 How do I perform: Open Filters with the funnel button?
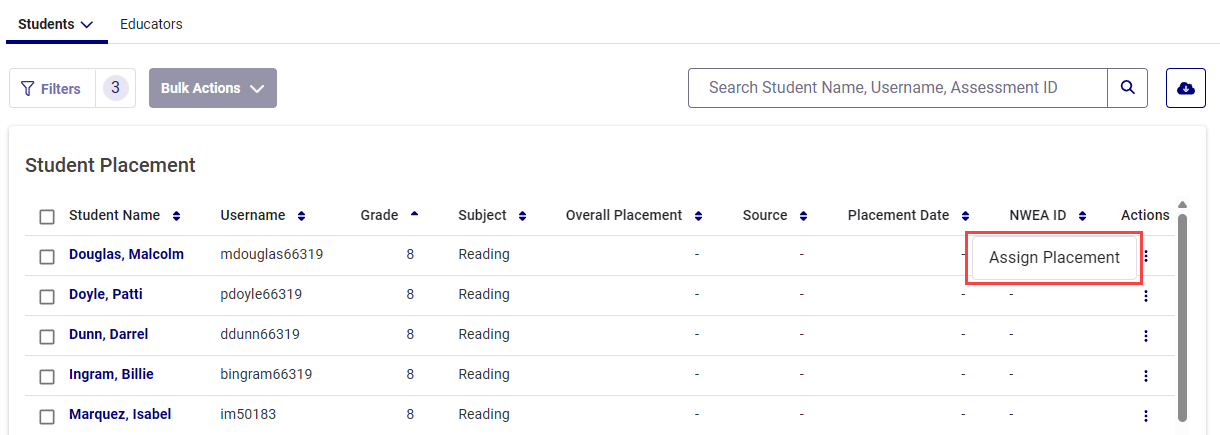point(52,88)
